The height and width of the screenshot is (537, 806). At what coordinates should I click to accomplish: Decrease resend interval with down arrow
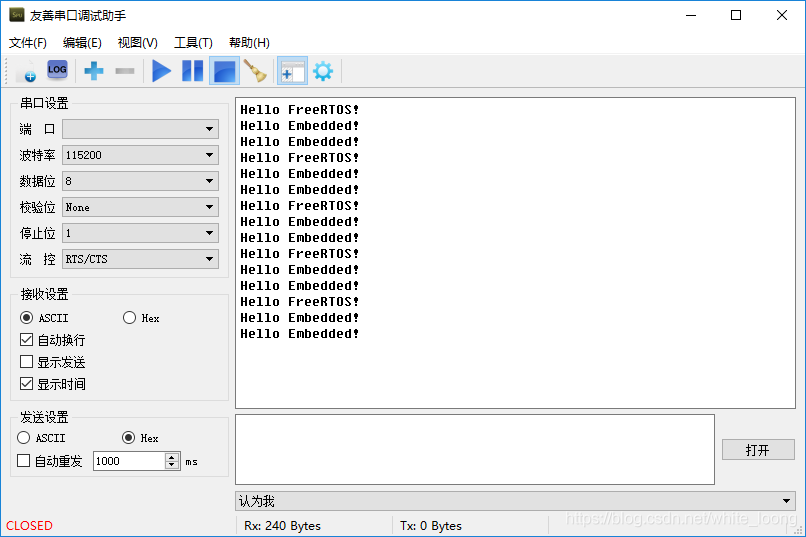[x=172, y=466]
